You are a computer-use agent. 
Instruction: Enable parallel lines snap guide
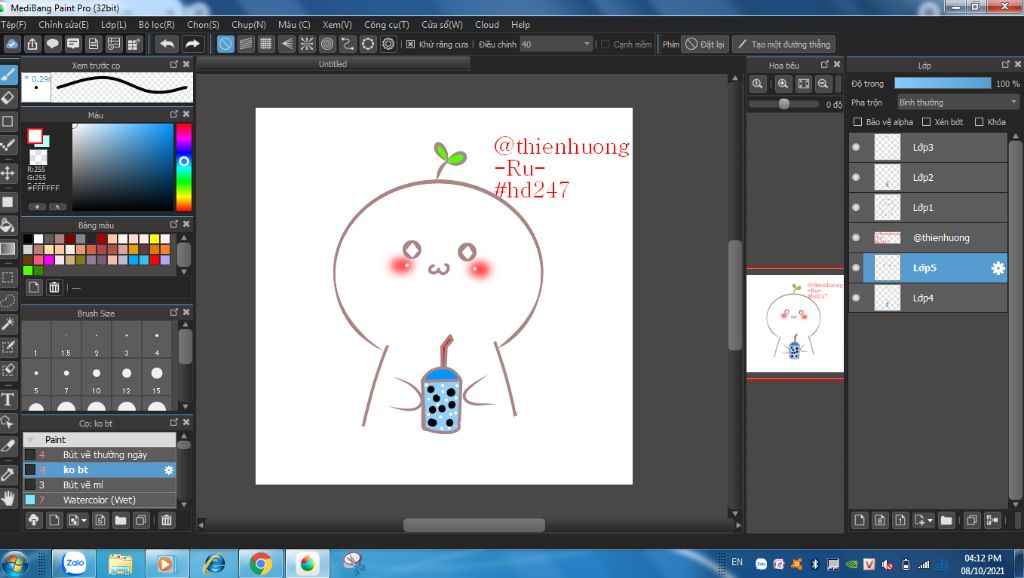(246, 44)
